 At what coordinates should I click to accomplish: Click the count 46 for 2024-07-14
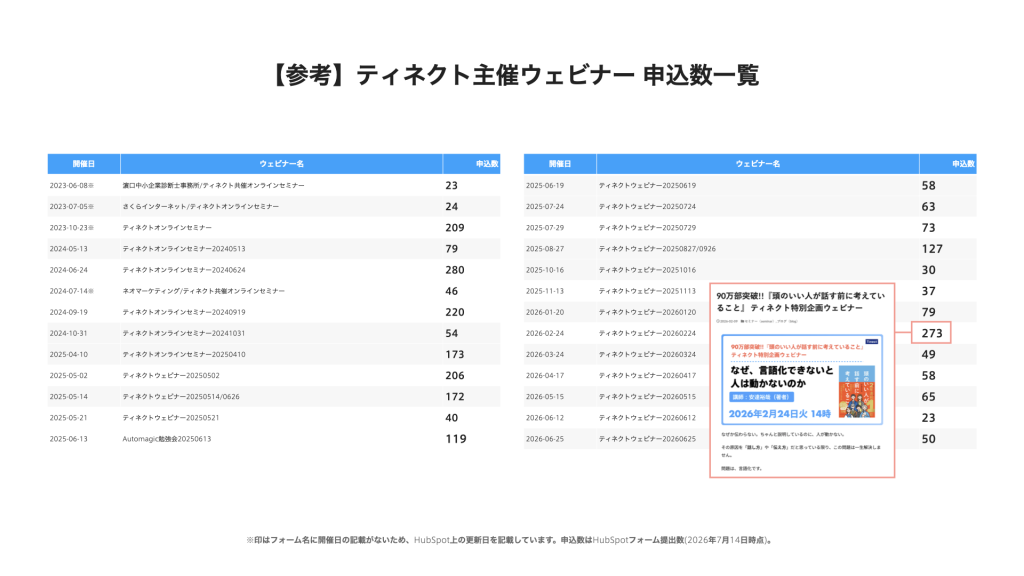pos(451,291)
